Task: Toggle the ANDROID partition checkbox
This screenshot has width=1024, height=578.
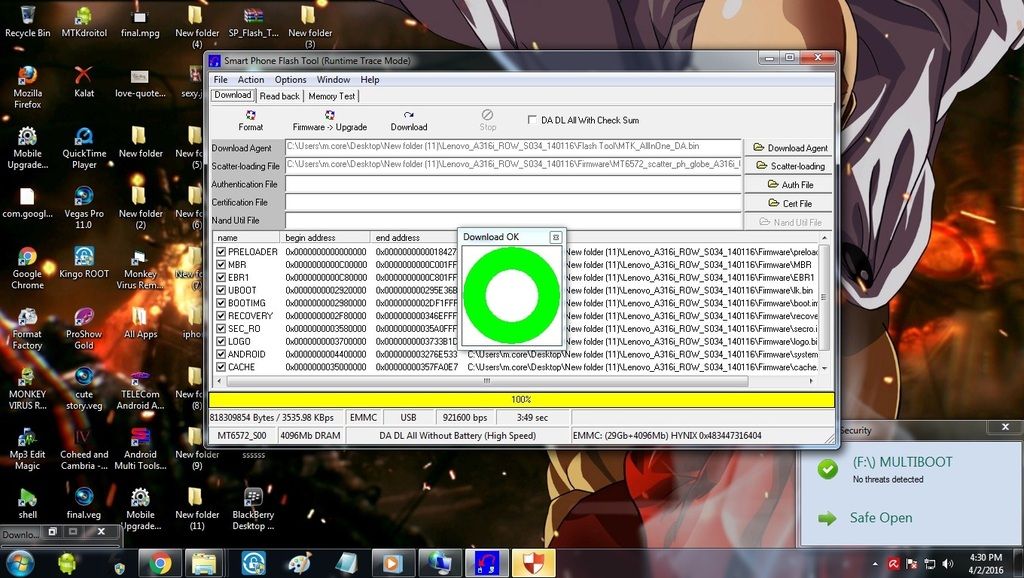Action: (221, 354)
